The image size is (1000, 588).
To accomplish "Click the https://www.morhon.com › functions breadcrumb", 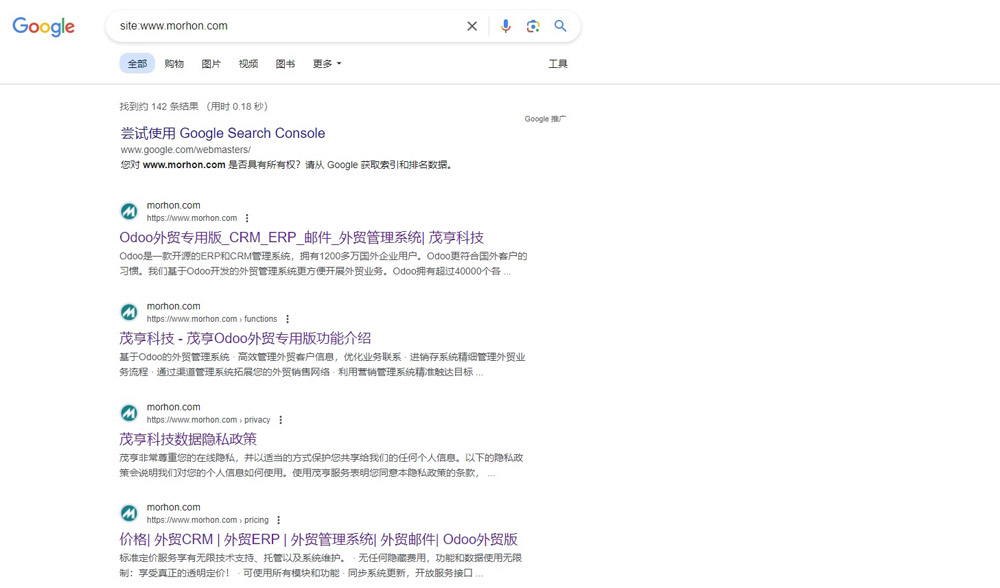I will pos(212,319).
